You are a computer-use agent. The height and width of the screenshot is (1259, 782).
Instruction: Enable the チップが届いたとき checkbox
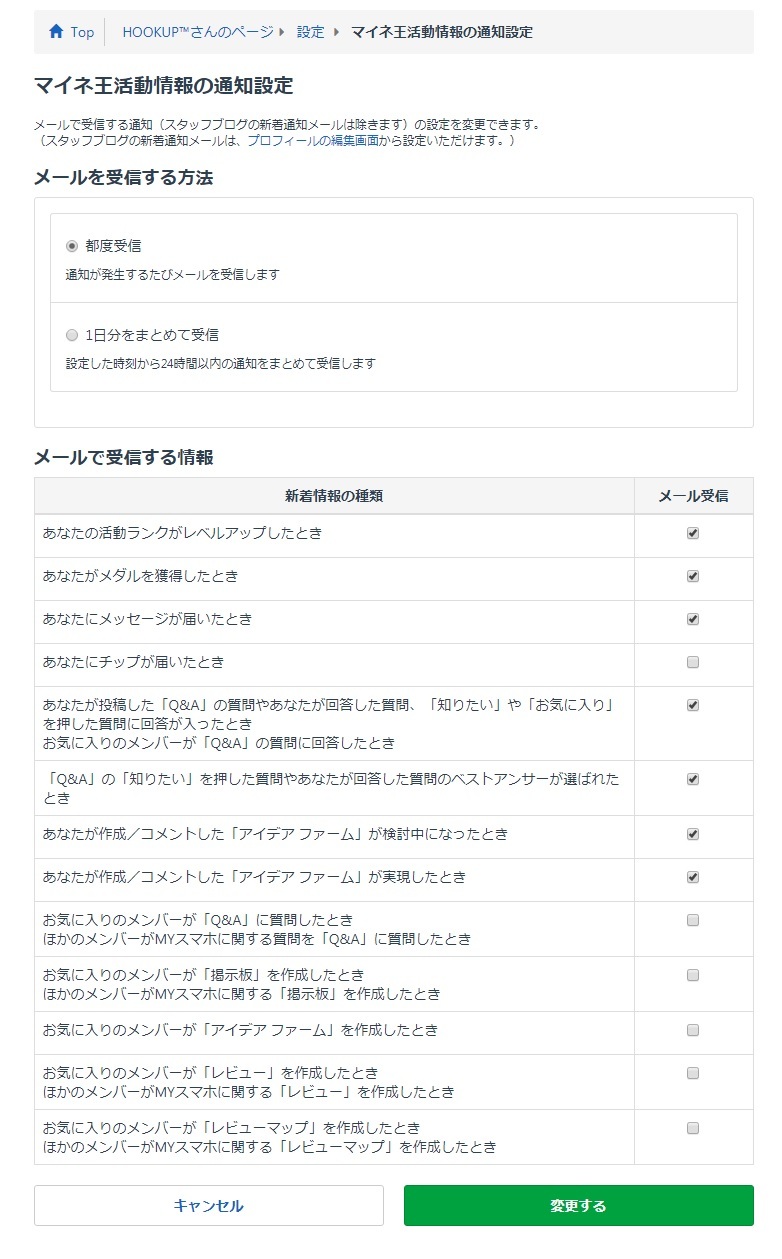point(693,663)
